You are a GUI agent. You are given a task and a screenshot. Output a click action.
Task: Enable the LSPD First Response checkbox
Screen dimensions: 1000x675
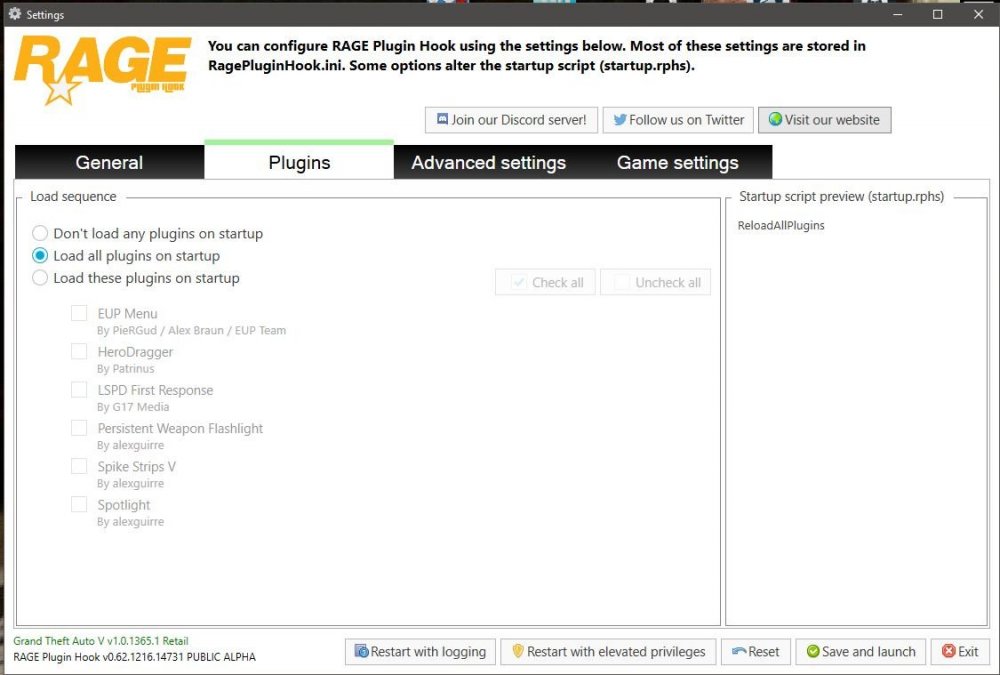pyautogui.click(x=79, y=390)
